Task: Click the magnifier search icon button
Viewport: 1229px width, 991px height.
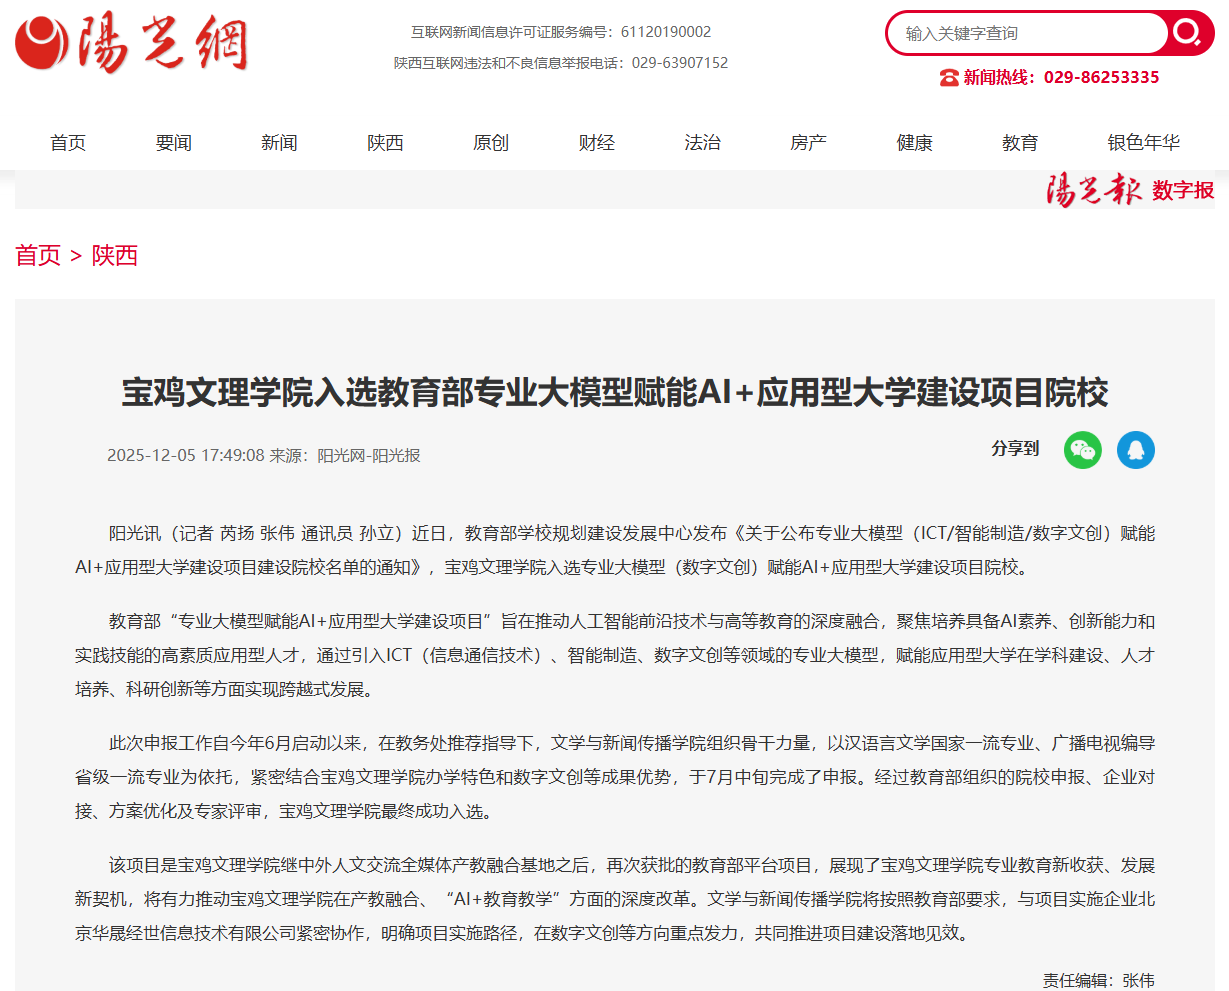Action: [1187, 33]
